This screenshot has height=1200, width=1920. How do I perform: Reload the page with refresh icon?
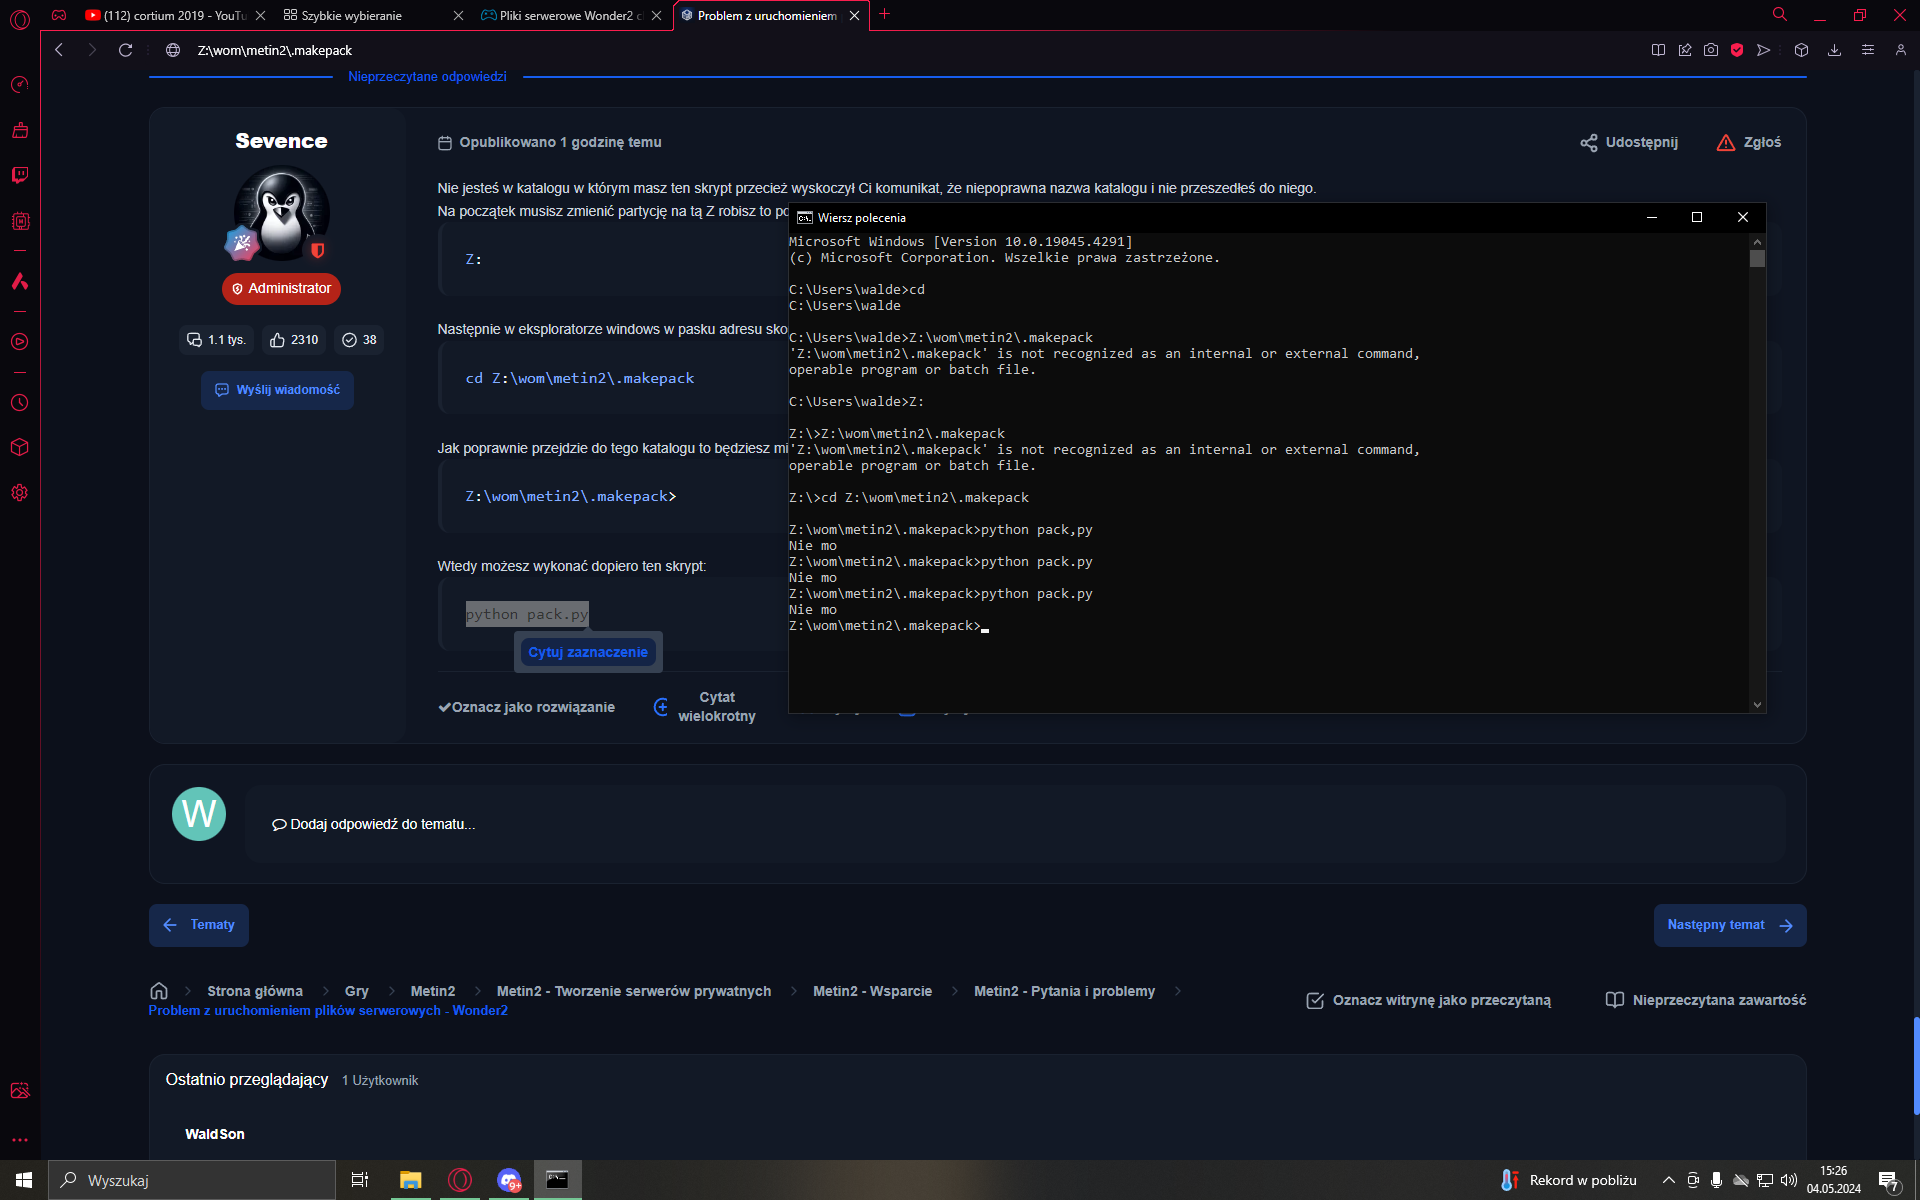(x=125, y=50)
